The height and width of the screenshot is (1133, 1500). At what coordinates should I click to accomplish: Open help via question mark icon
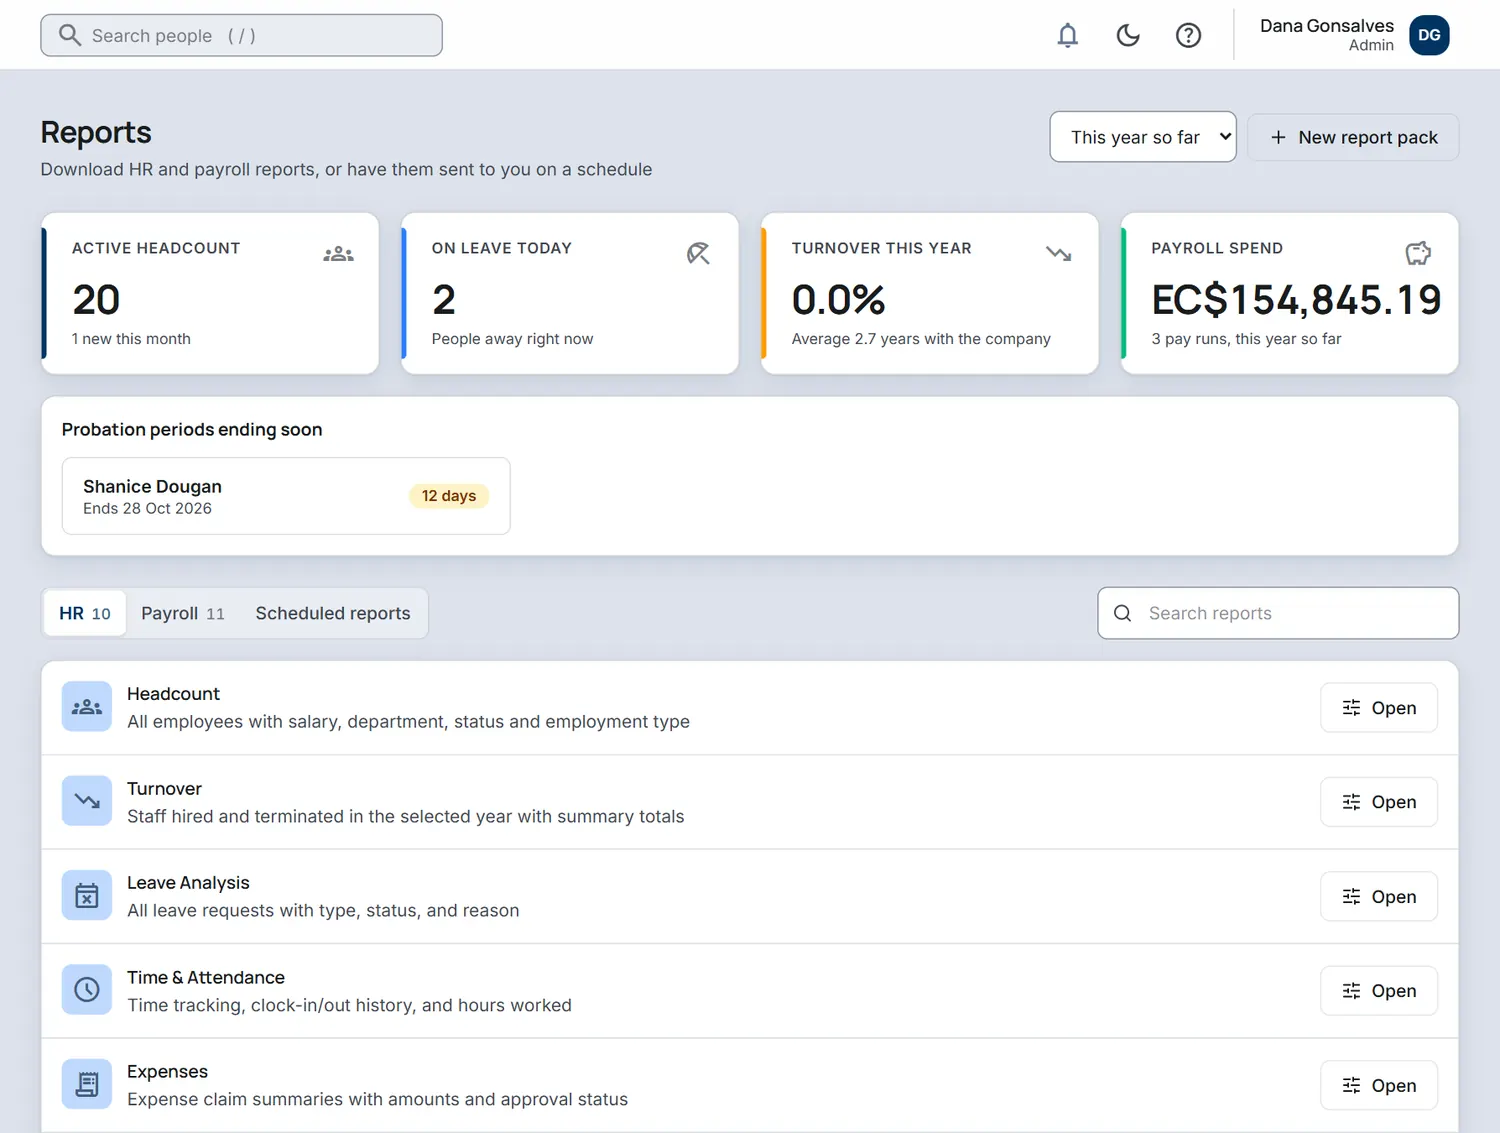(x=1188, y=36)
